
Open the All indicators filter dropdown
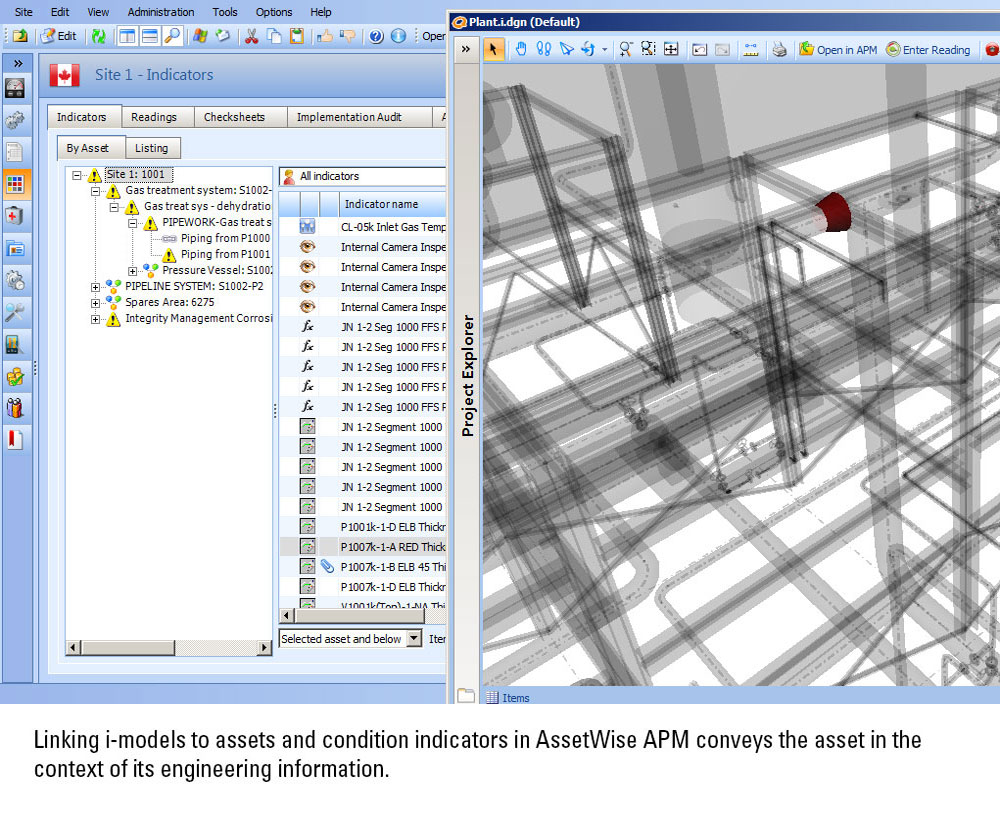(x=362, y=176)
